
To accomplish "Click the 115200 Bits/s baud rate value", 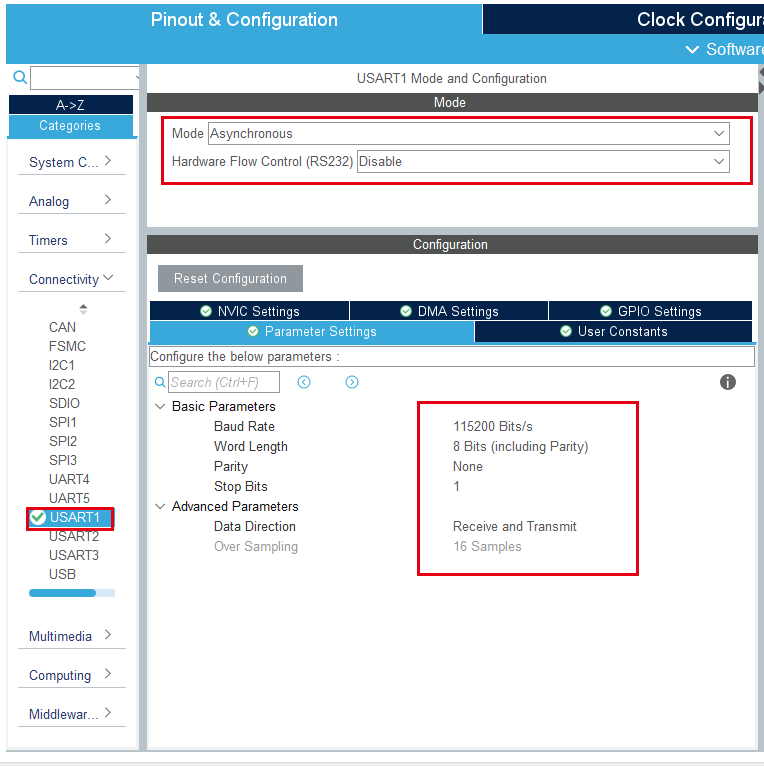I will 492,426.
